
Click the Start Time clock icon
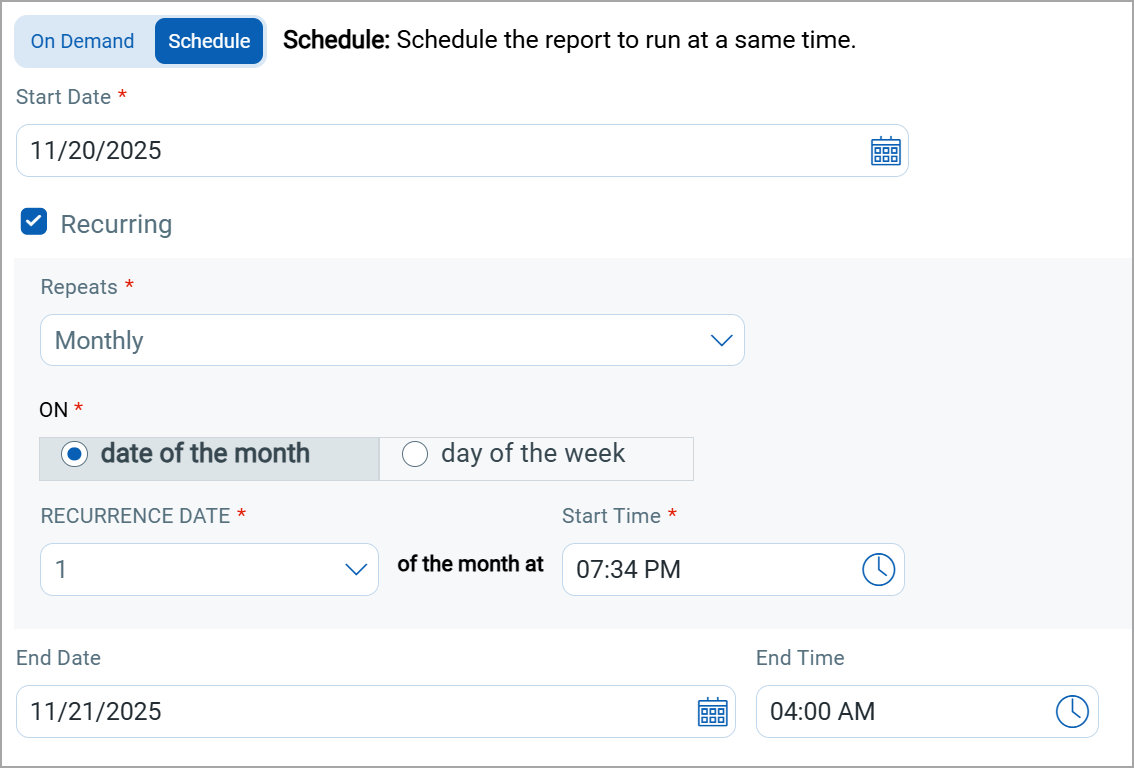[x=878, y=569]
